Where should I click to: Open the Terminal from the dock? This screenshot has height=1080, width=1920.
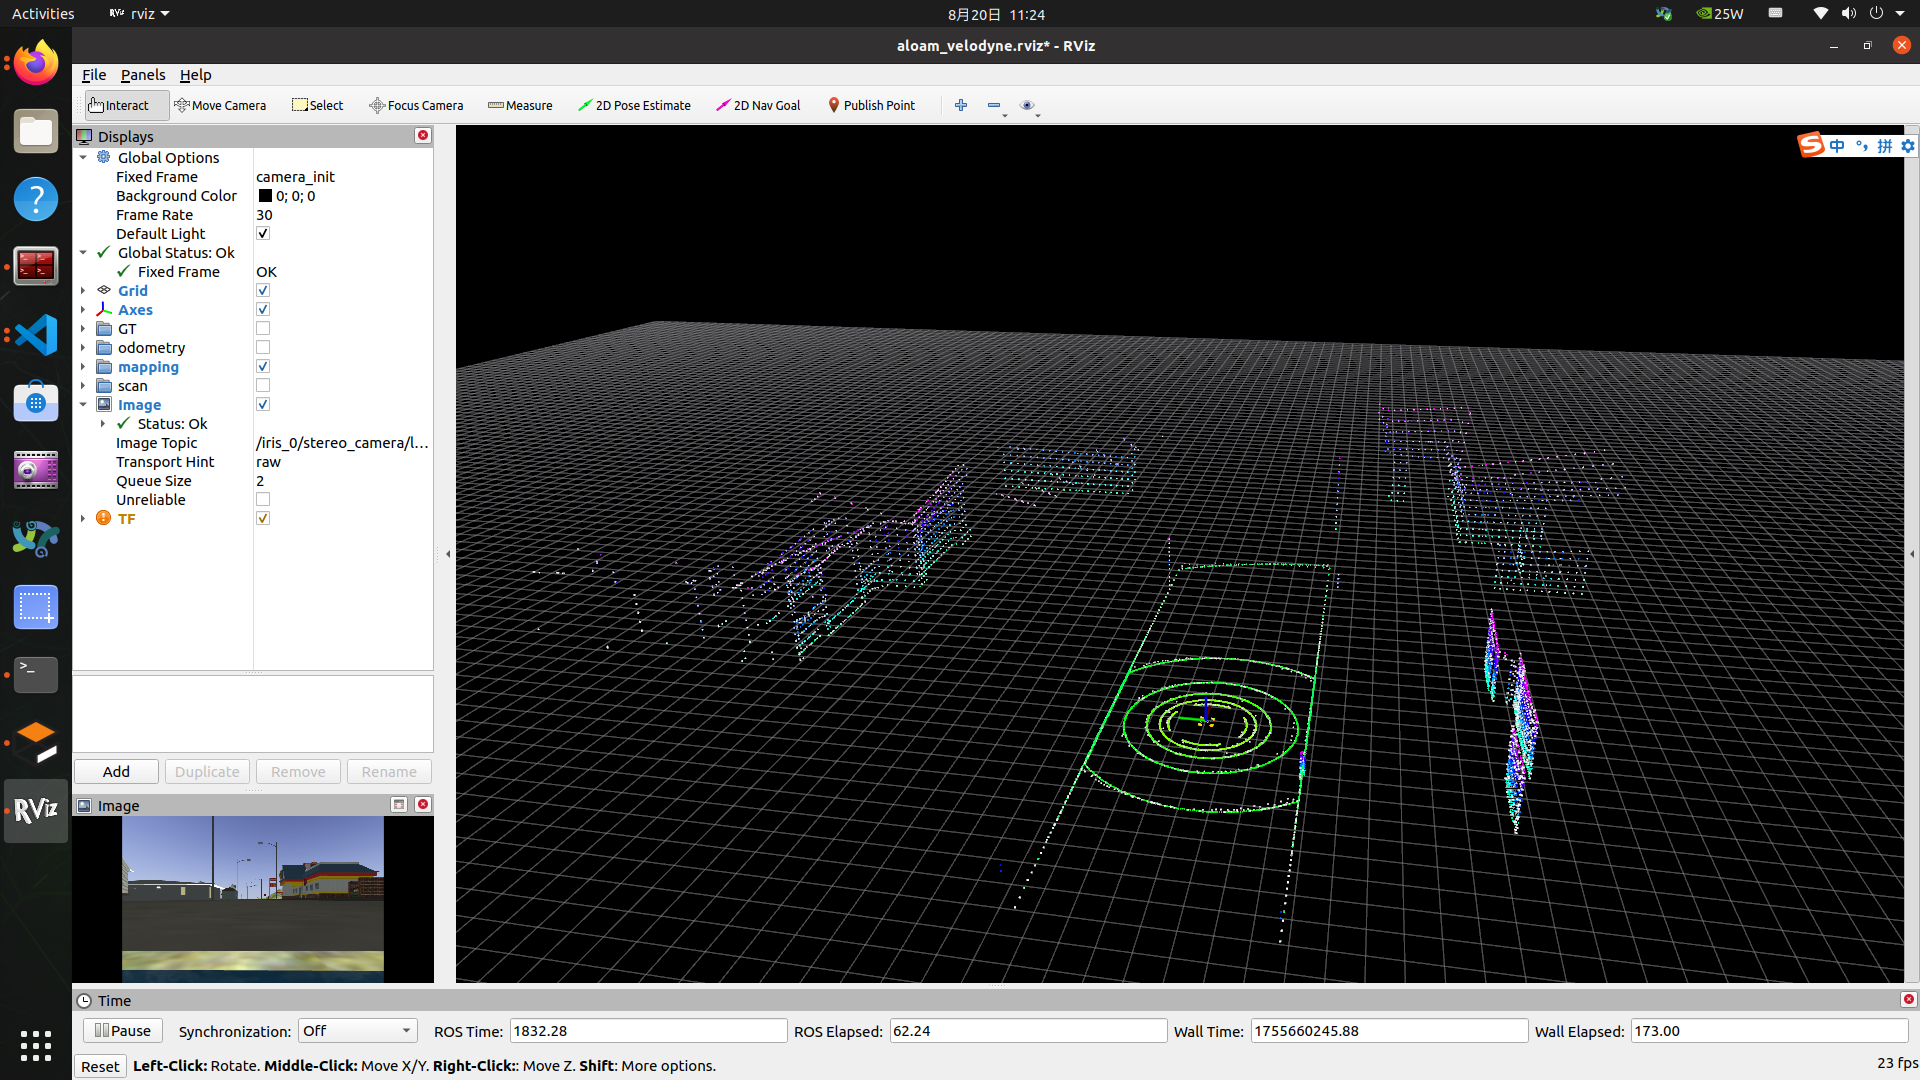36,675
